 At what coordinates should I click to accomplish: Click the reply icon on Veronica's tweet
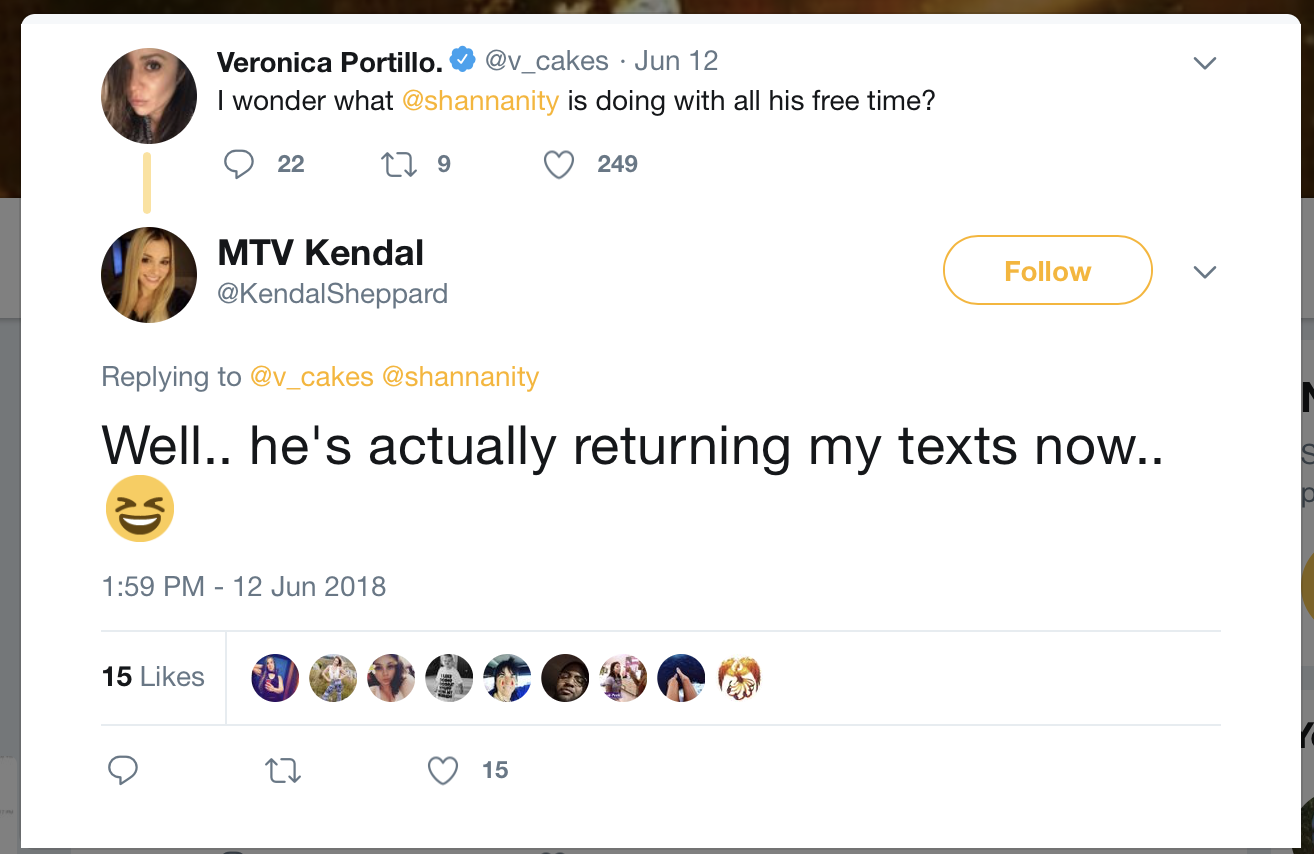tap(239, 164)
